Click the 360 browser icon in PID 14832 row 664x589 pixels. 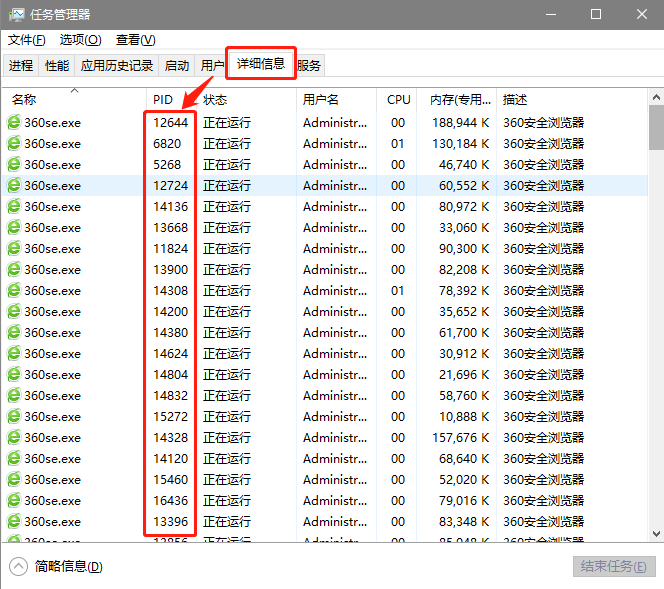14,395
